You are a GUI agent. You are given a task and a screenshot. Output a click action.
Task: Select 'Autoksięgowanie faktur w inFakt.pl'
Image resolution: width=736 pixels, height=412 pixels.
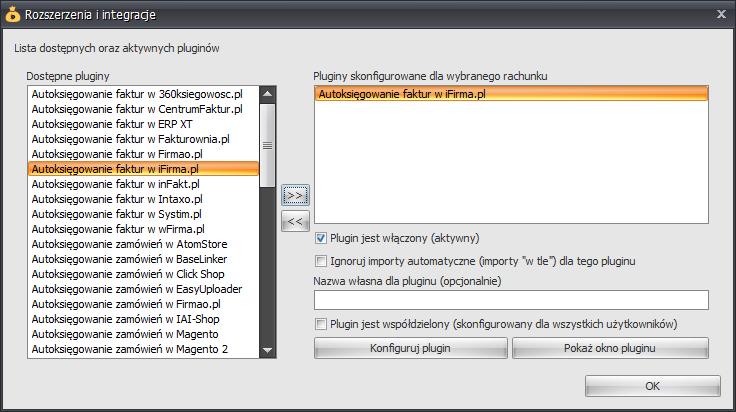[143, 184]
